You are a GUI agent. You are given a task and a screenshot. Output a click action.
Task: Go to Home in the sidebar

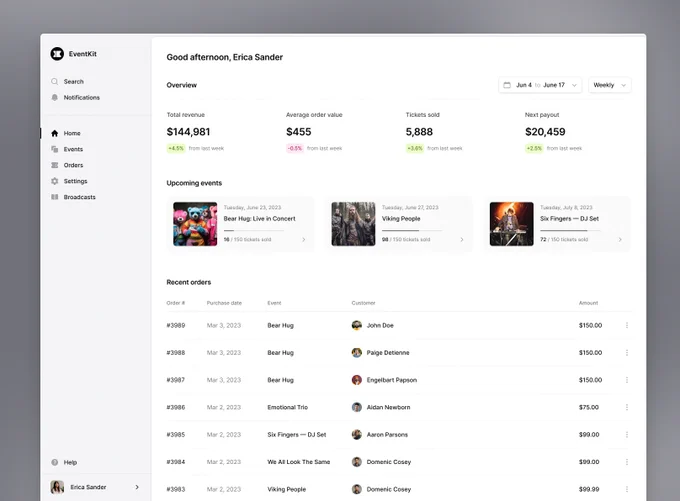(72, 133)
